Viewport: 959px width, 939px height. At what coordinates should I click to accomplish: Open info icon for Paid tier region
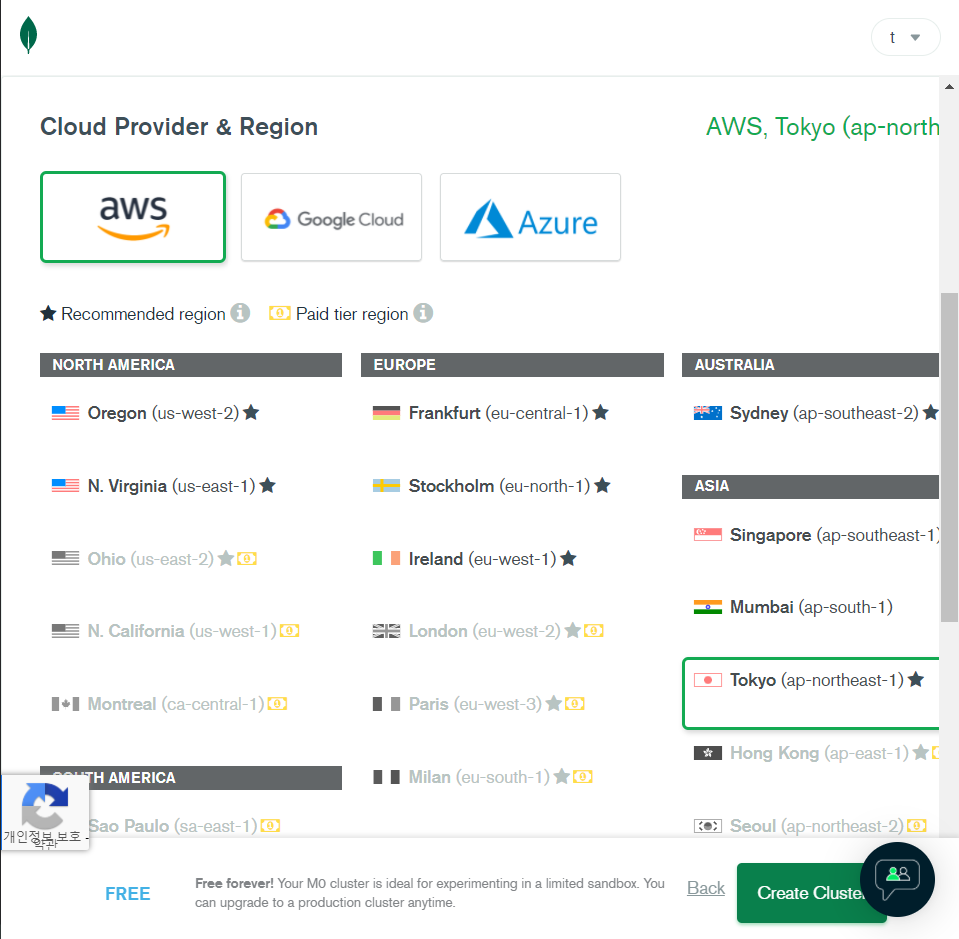(x=423, y=313)
